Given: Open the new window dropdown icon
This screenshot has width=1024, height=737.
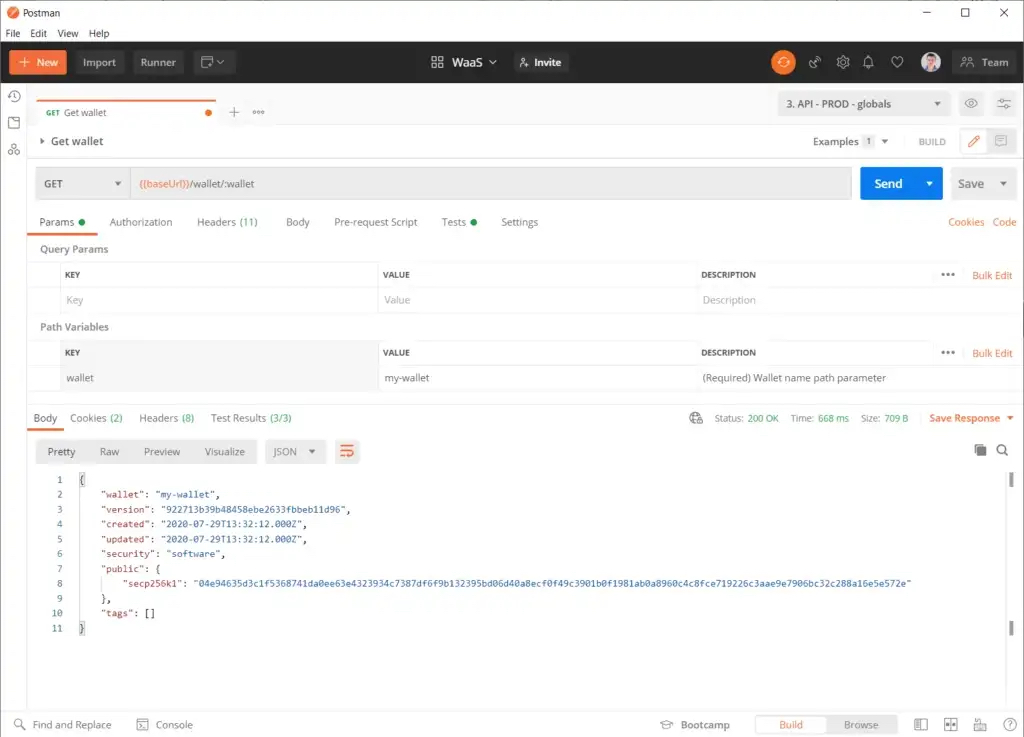Looking at the screenshot, I should point(213,62).
